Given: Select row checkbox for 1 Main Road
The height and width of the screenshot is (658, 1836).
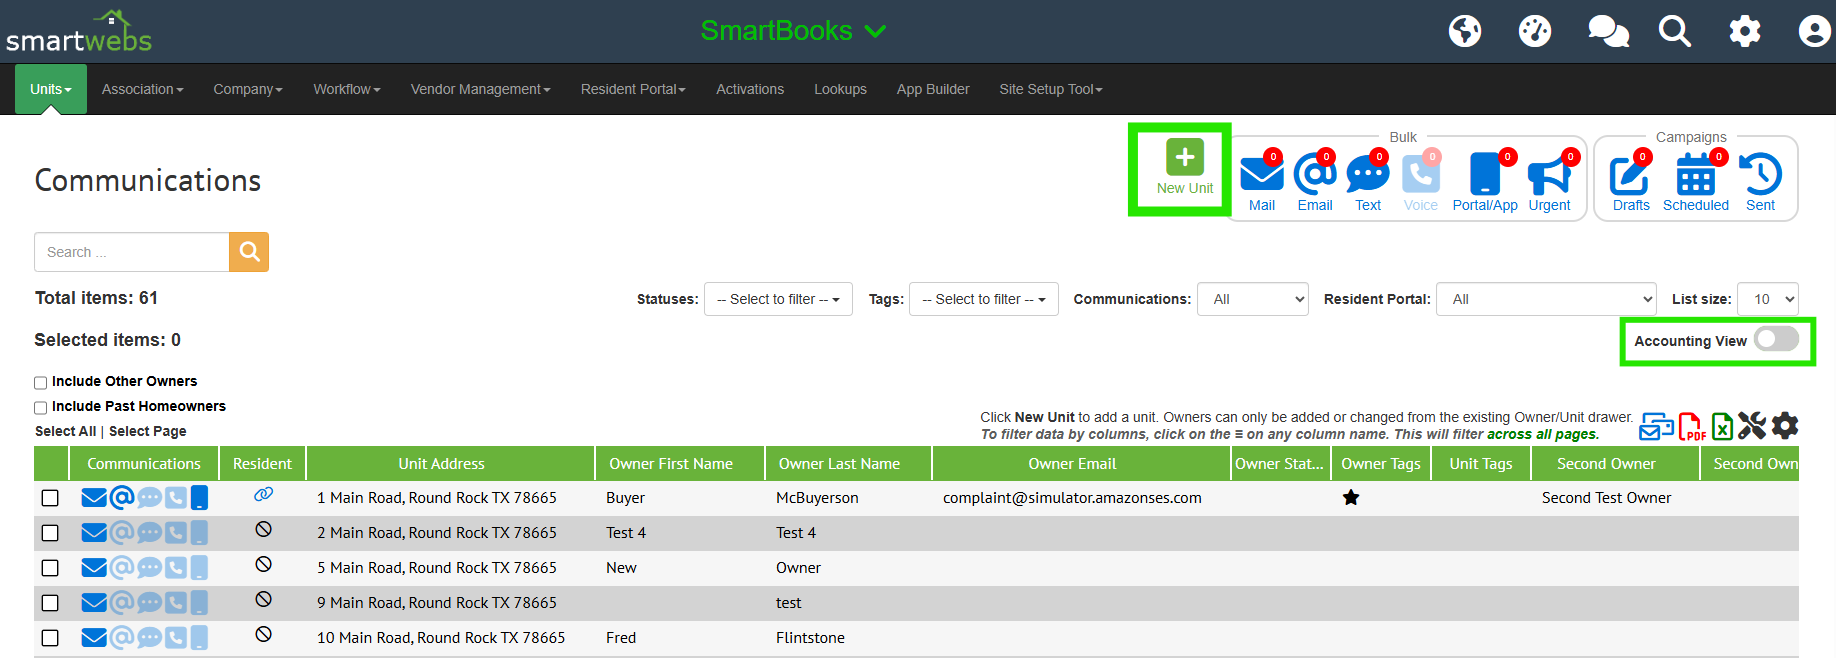Looking at the screenshot, I should (x=50, y=498).
